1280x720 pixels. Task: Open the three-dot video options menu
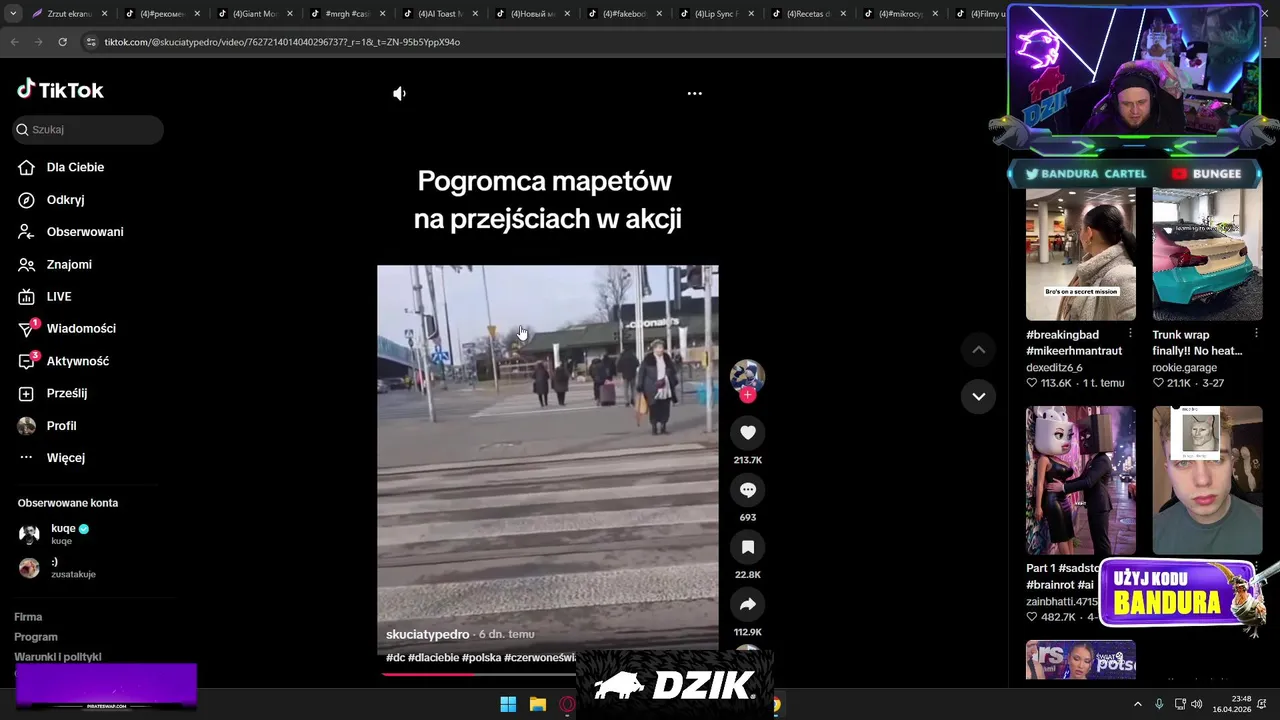694,93
